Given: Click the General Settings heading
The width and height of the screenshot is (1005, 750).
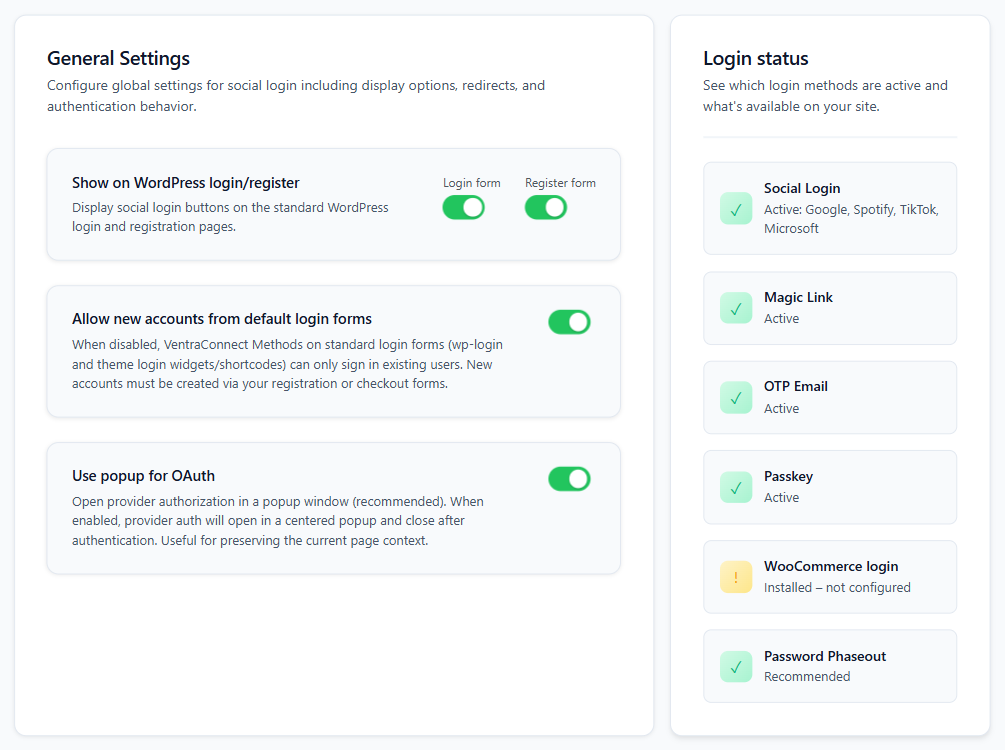Looking at the screenshot, I should click(x=119, y=58).
